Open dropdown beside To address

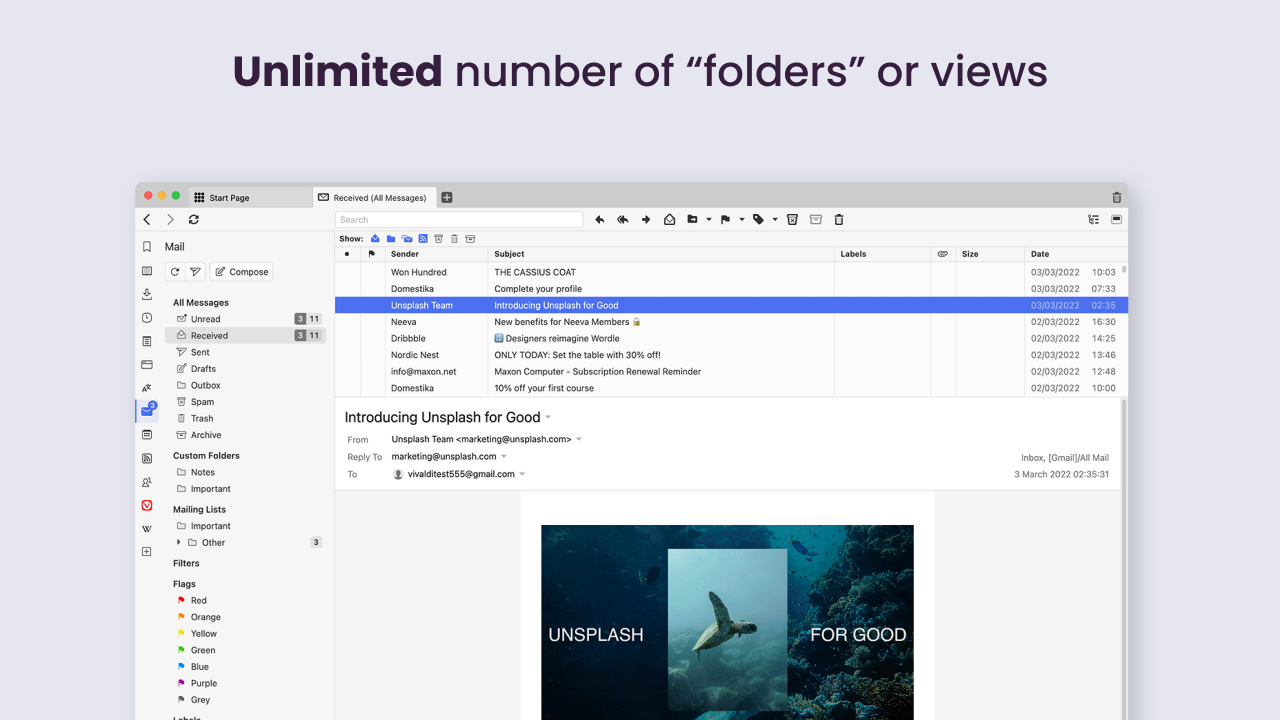[522, 474]
